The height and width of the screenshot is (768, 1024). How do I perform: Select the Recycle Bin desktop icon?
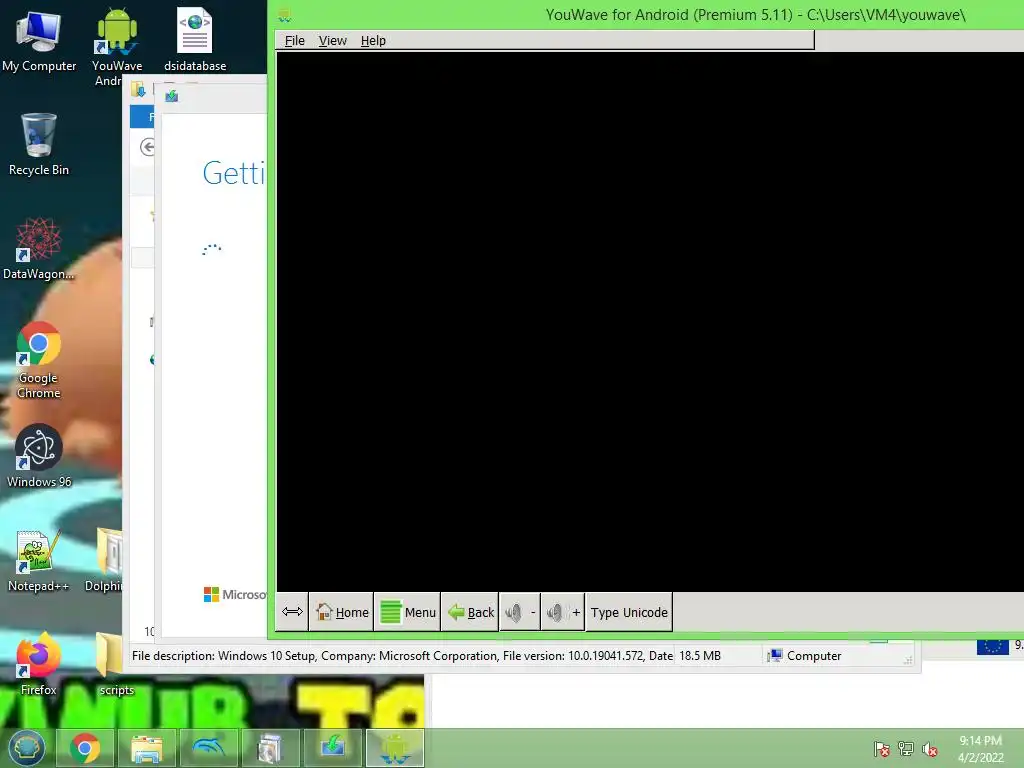[x=39, y=144]
